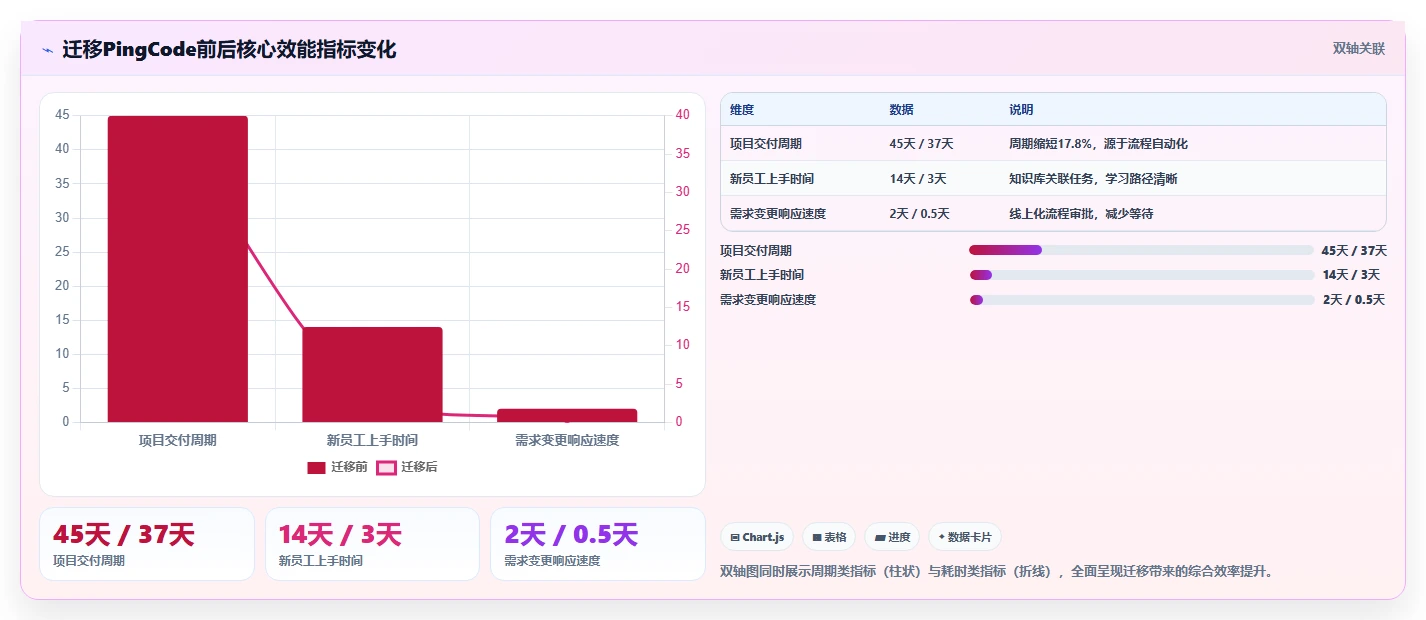Click the 说明 column header
This screenshot has height=620, width=1426.
coord(1021,110)
